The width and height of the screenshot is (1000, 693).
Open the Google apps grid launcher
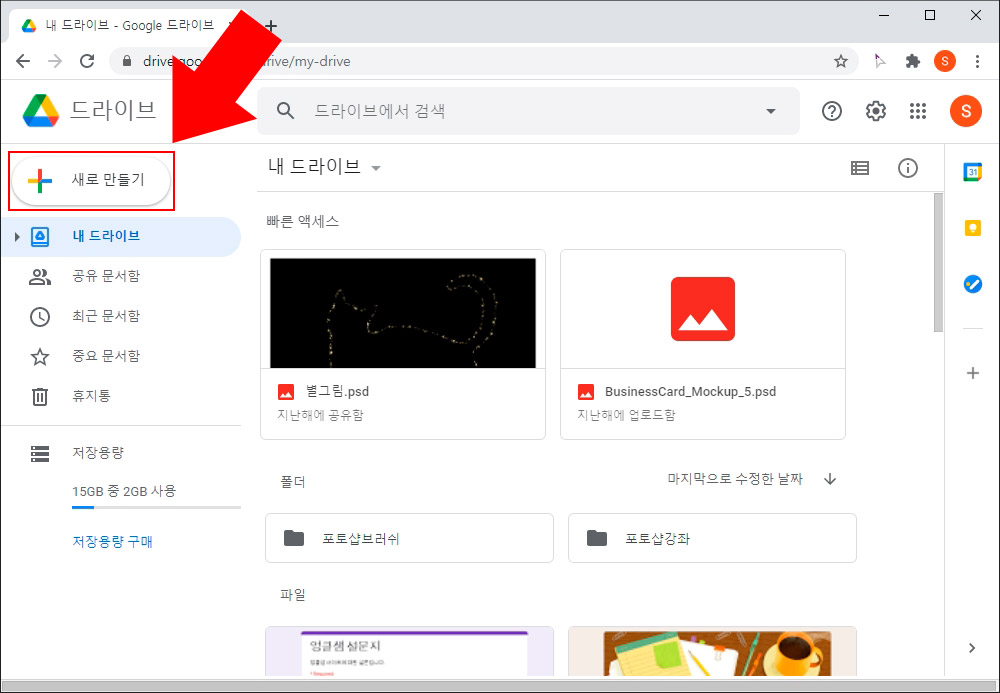tap(918, 111)
